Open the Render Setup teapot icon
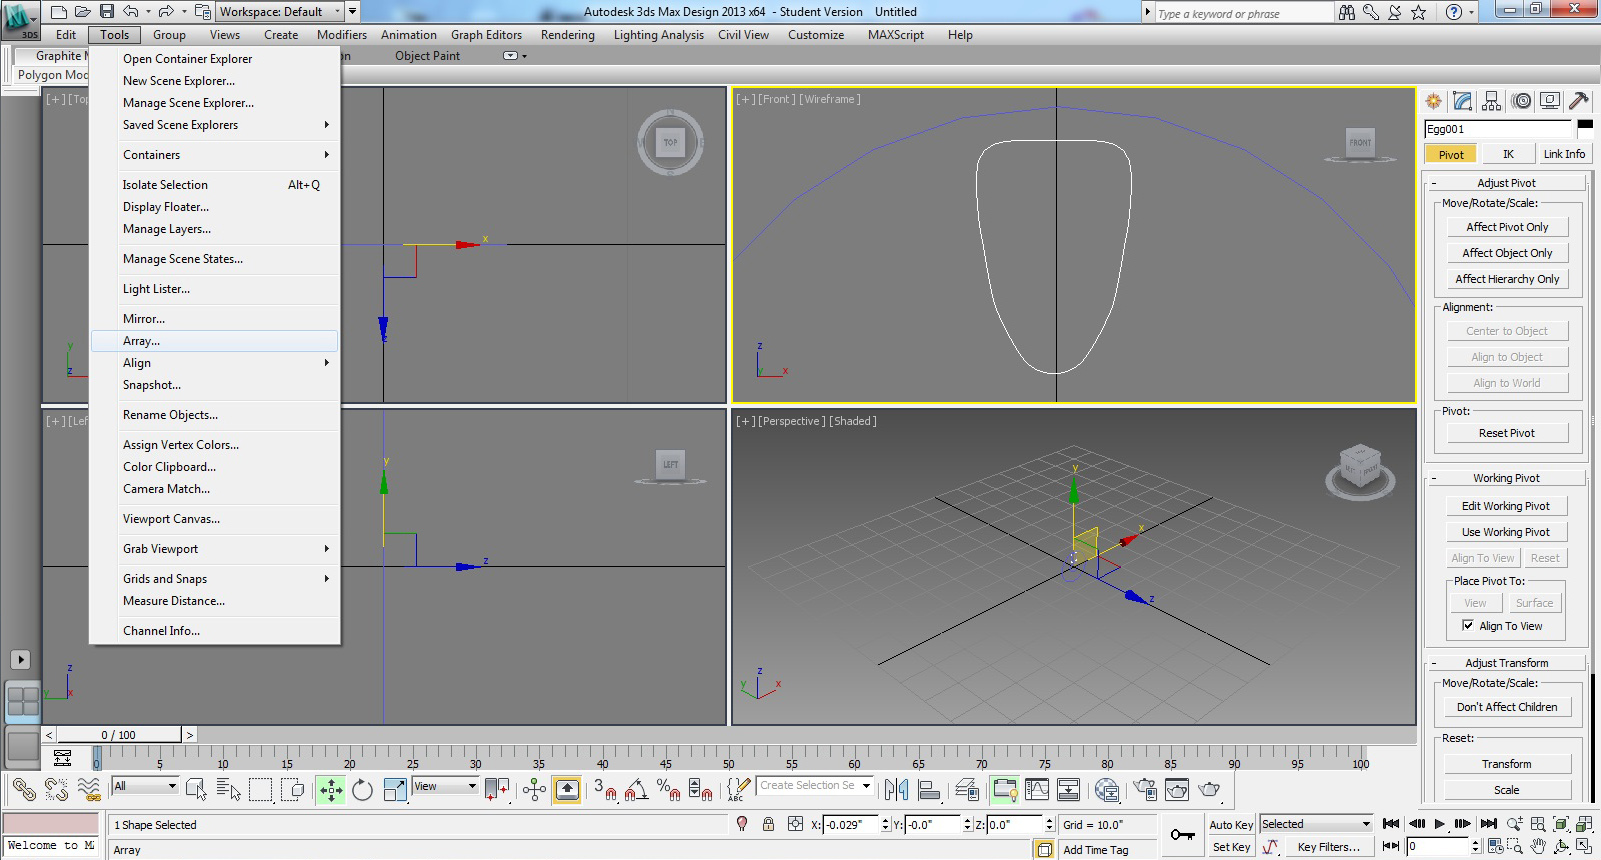 (1145, 790)
